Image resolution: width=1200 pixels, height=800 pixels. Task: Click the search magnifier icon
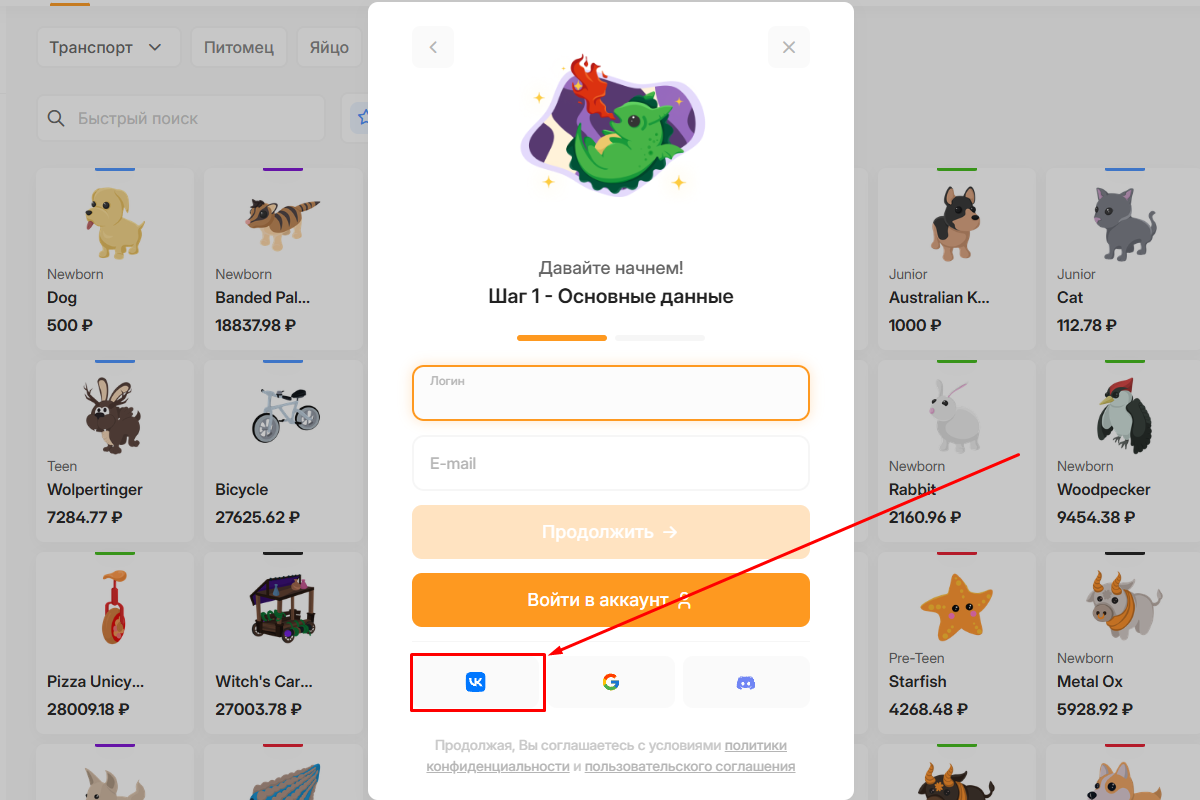(x=57, y=118)
